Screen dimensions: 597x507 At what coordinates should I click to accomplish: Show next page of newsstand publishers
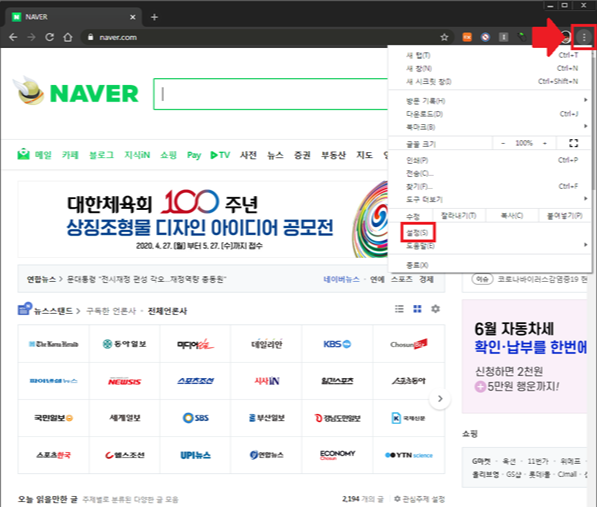440,399
